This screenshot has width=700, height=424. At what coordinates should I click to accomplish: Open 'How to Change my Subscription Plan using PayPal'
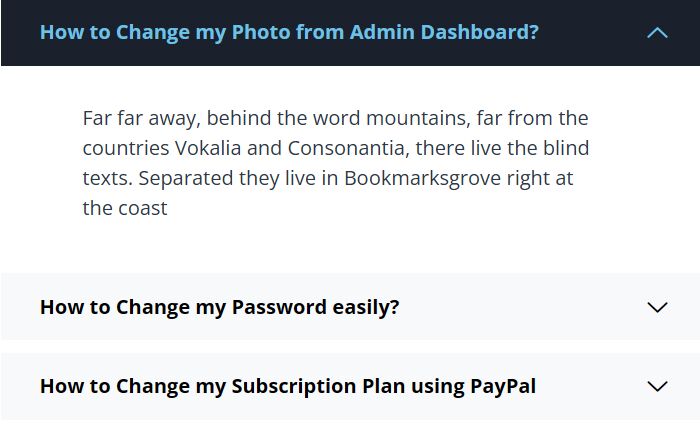(x=287, y=386)
